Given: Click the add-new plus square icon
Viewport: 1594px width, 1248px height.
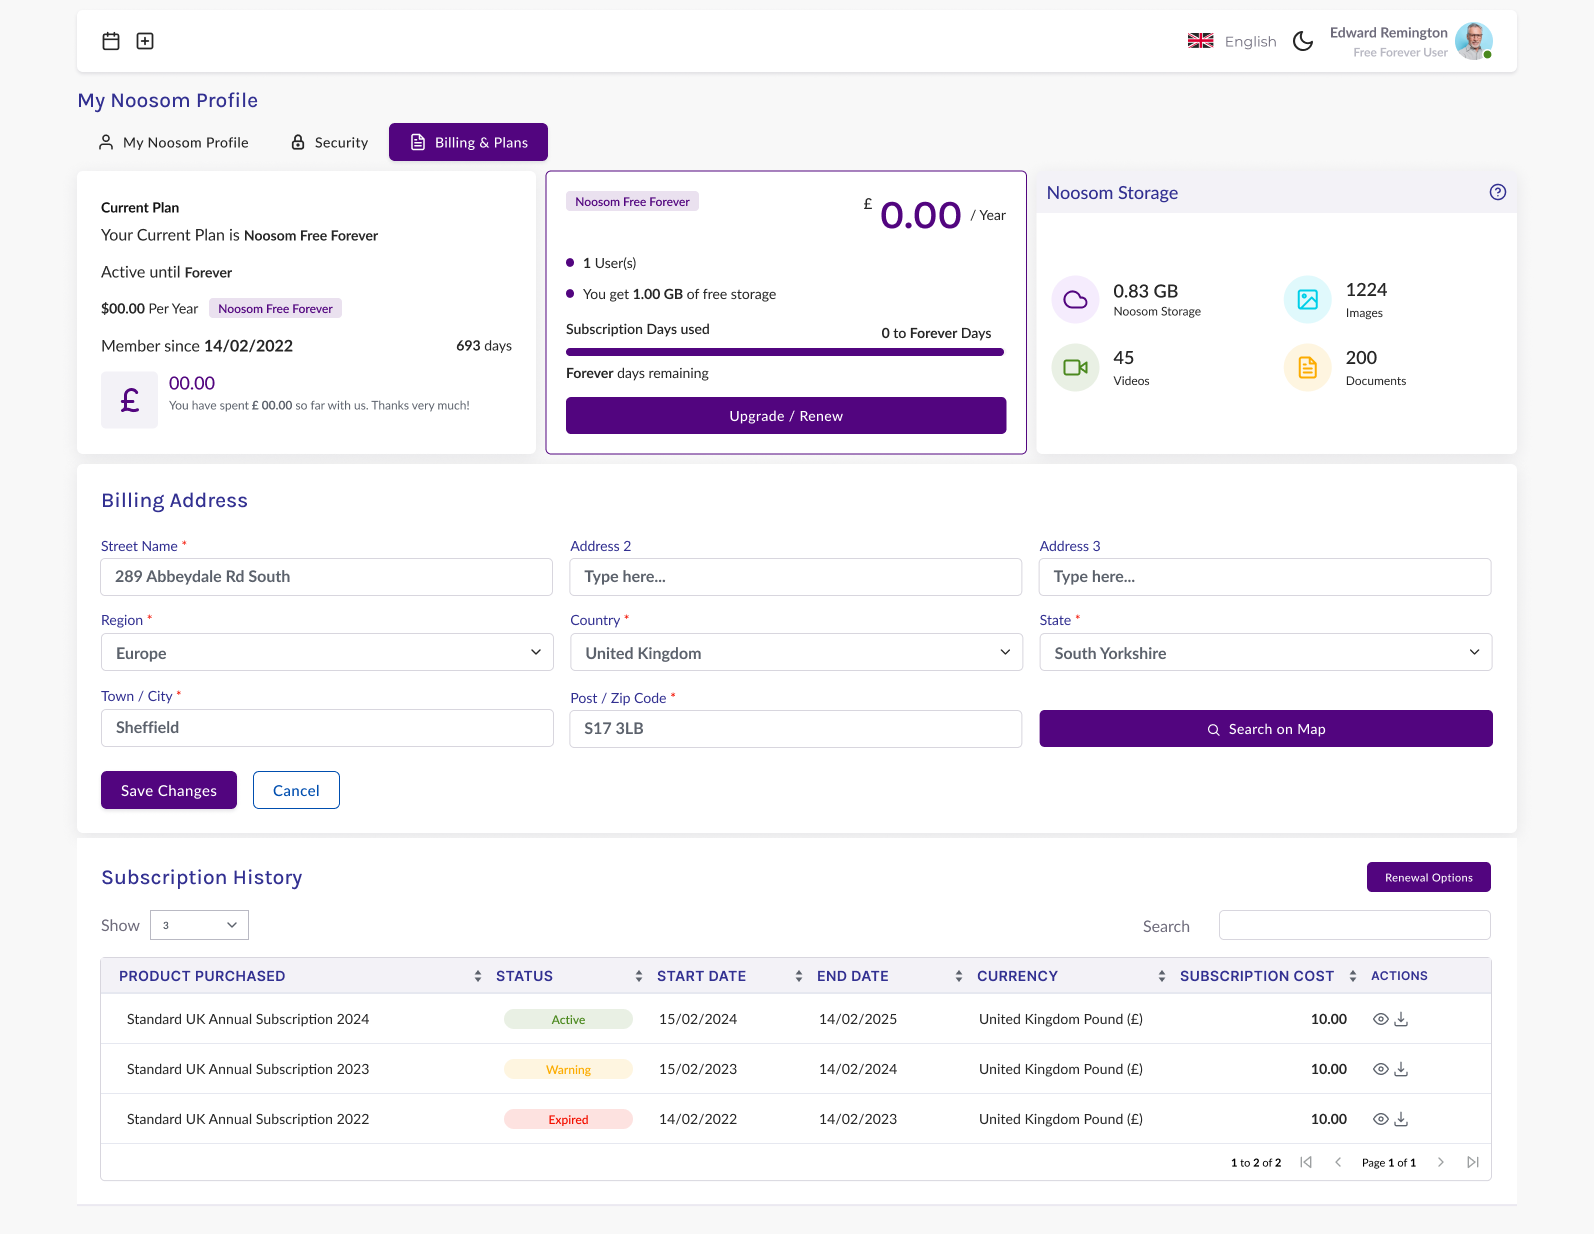Looking at the screenshot, I should pyautogui.click(x=145, y=41).
